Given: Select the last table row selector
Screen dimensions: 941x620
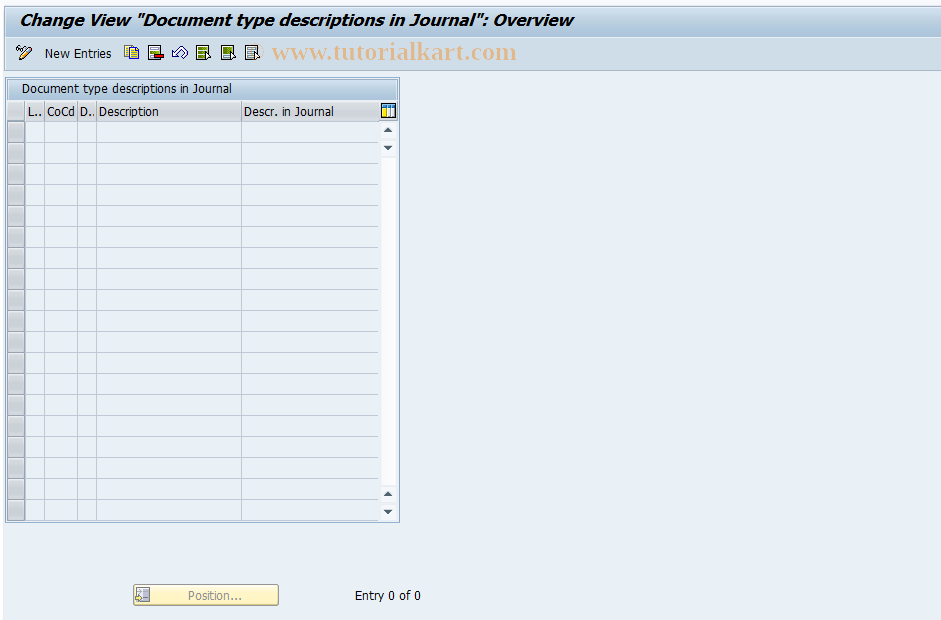Looking at the screenshot, I should pyautogui.click(x=16, y=510).
